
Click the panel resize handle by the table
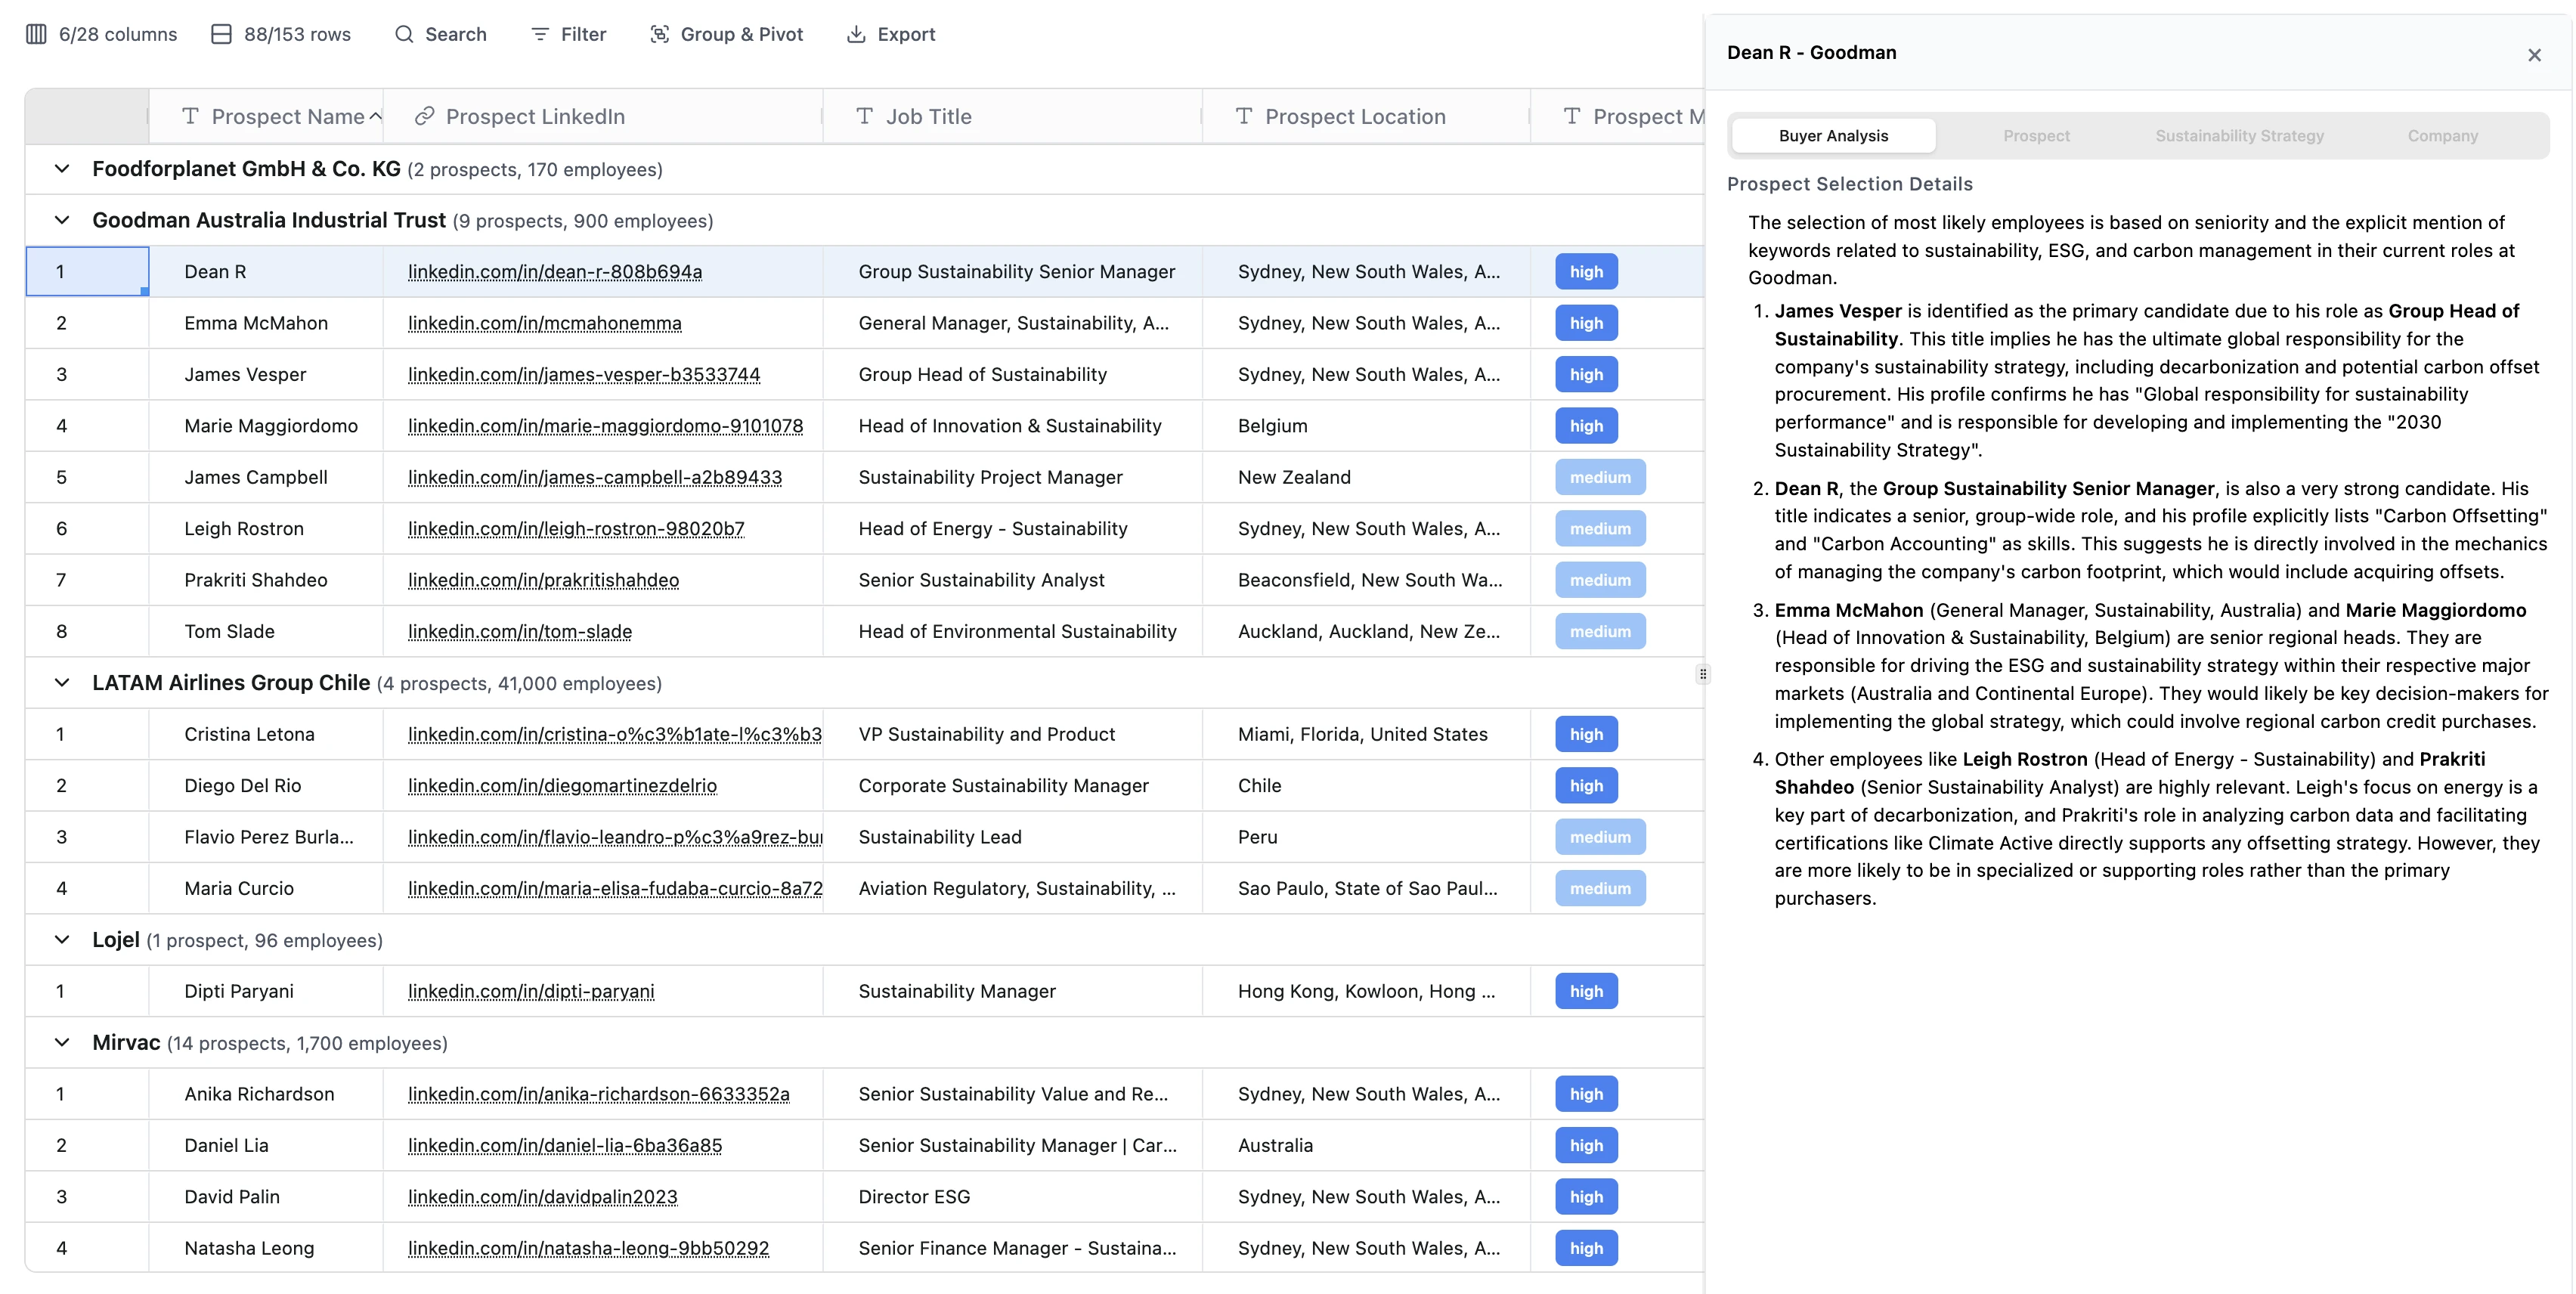(1702, 674)
